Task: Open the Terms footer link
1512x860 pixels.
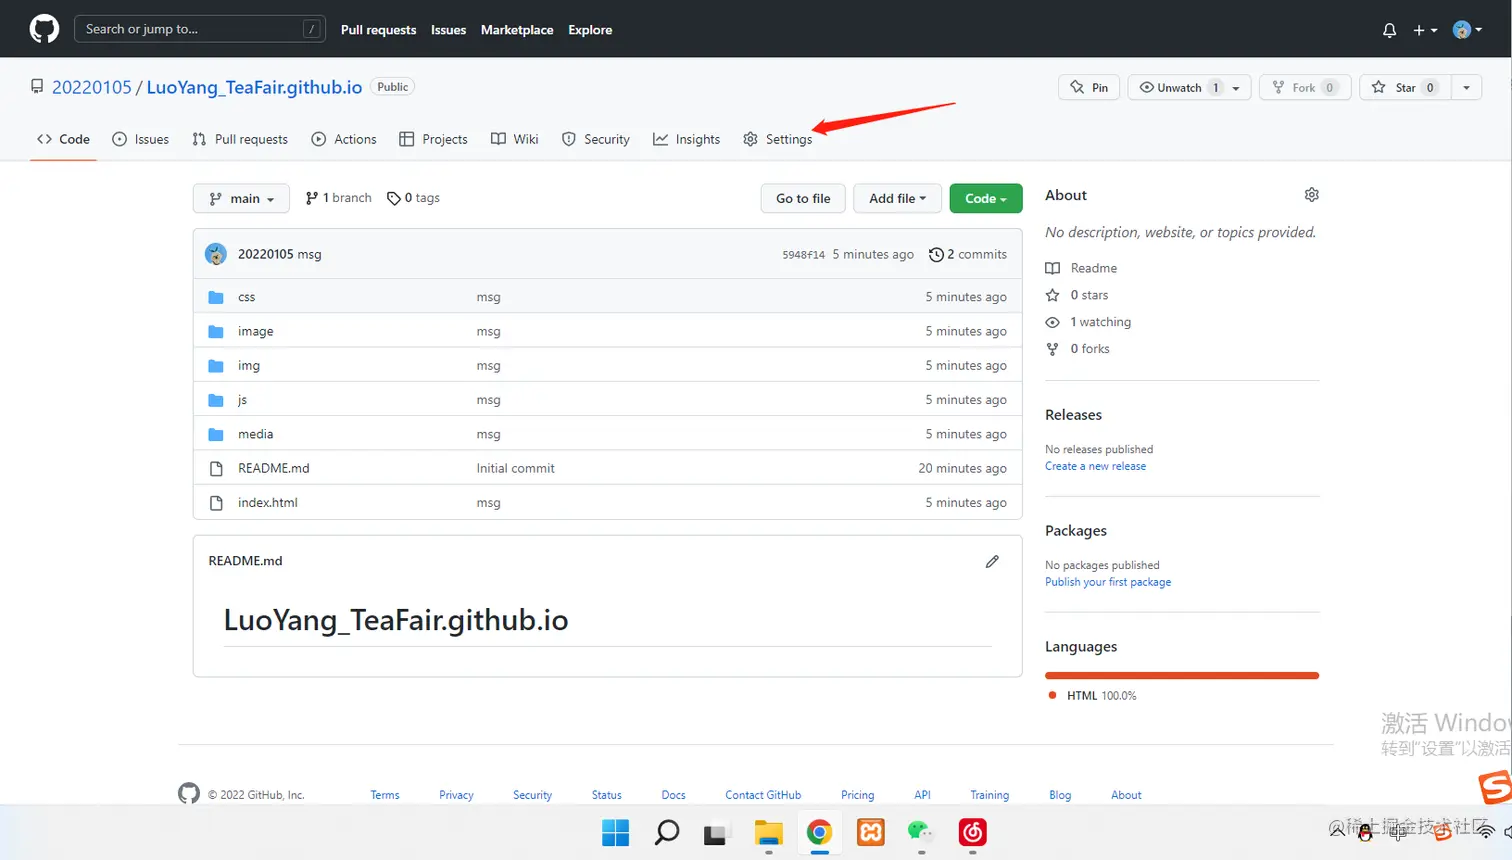Action: tap(385, 795)
